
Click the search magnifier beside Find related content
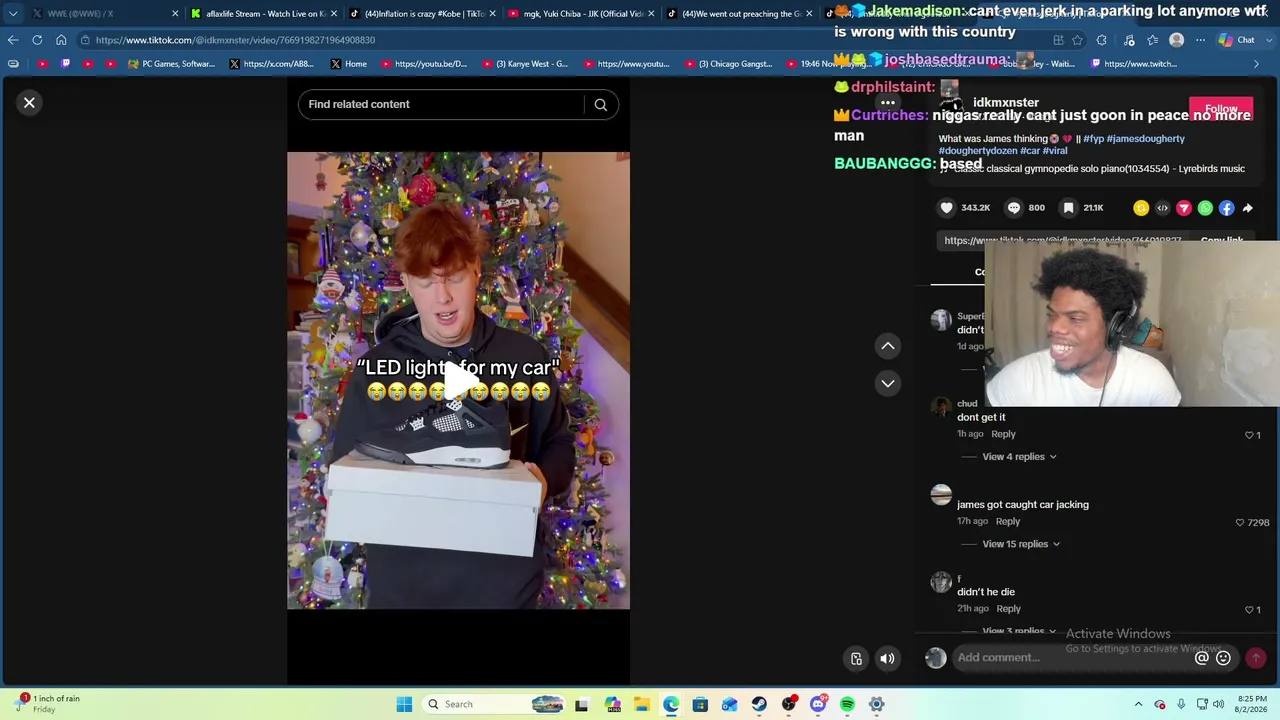click(x=600, y=104)
